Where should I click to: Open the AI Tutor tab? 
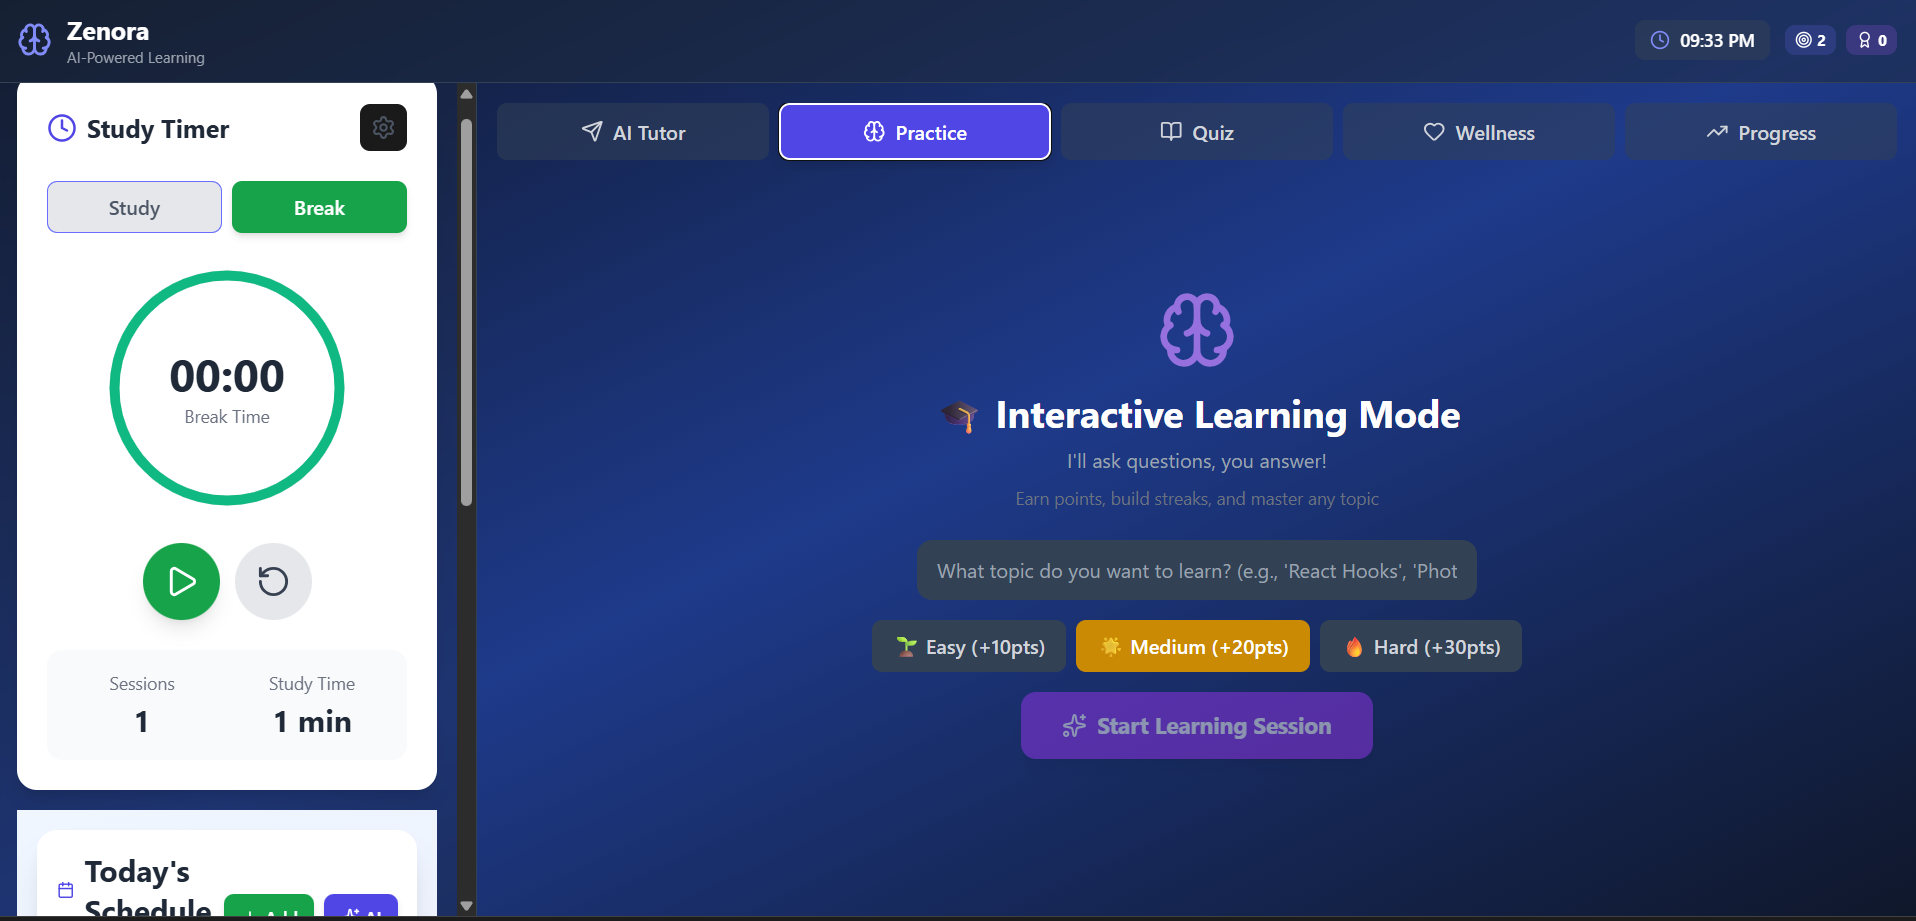(633, 132)
